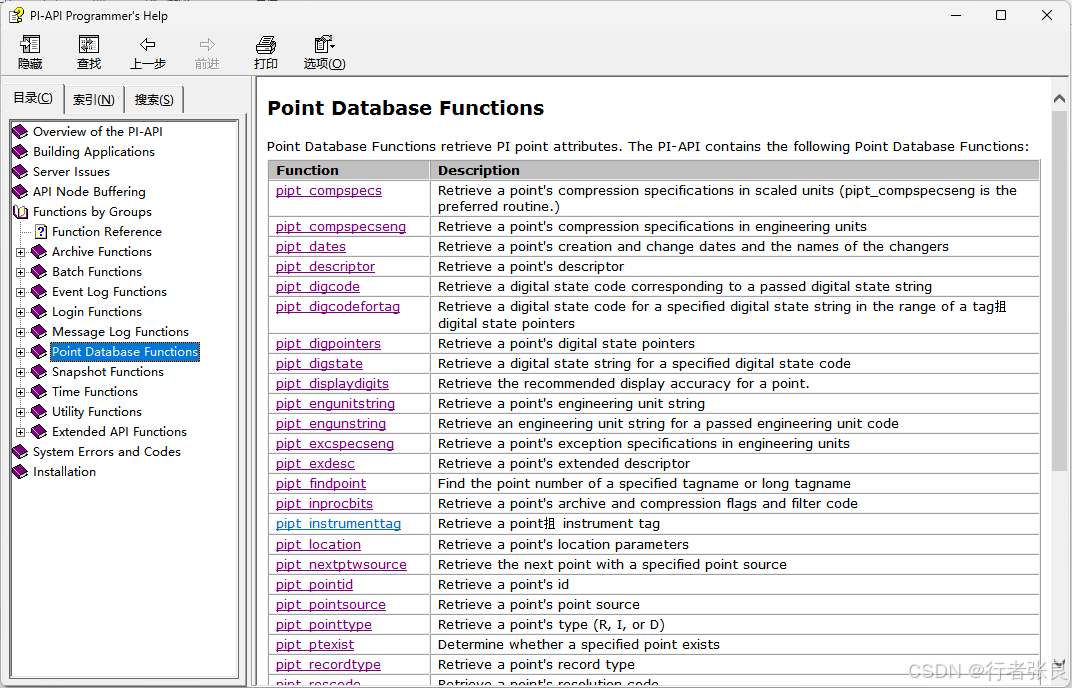
Task: Select System Errors and Codes tree entry
Action: pos(107,451)
